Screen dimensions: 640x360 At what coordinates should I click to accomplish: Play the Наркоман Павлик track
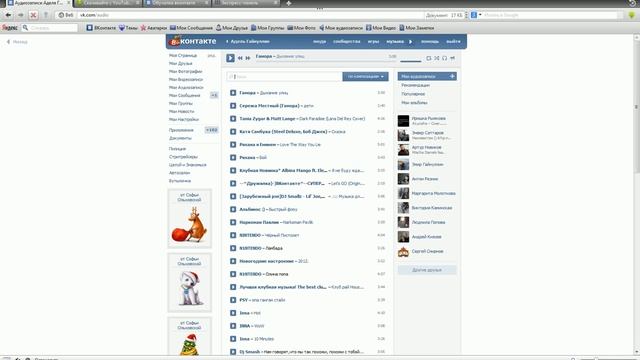pos(233,222)
